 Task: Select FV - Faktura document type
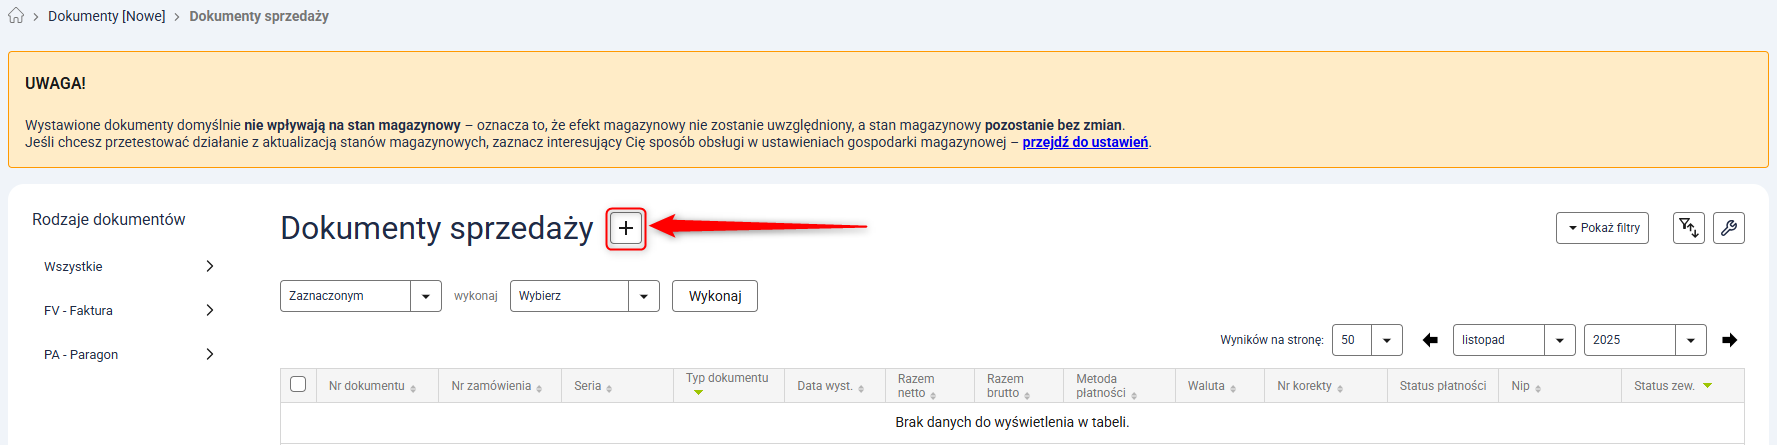[128, 311]
